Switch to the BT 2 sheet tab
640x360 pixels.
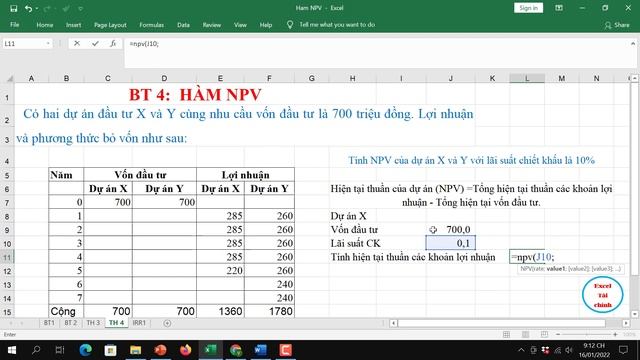71,323
